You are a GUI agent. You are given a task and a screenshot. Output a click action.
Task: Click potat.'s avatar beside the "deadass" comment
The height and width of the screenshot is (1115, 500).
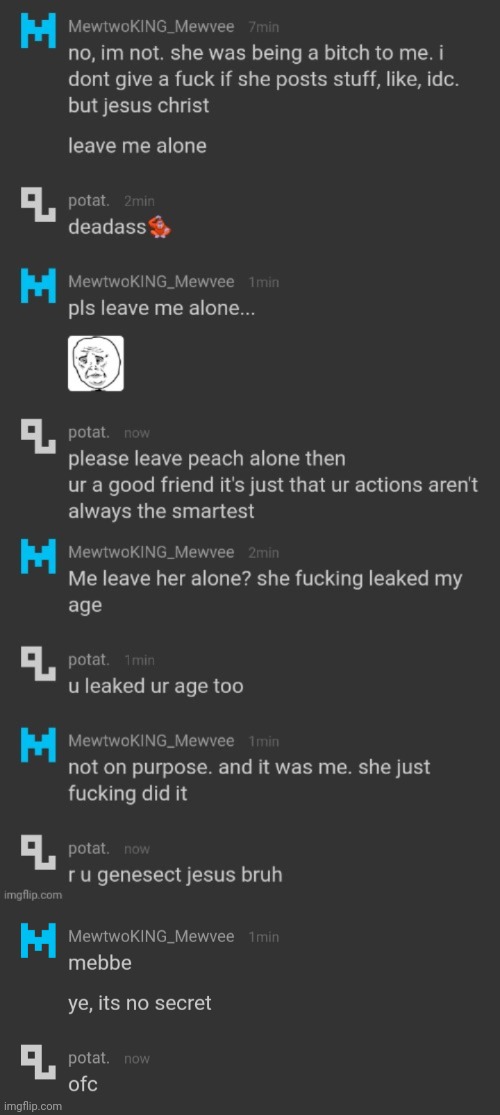[x=38, y=206]
